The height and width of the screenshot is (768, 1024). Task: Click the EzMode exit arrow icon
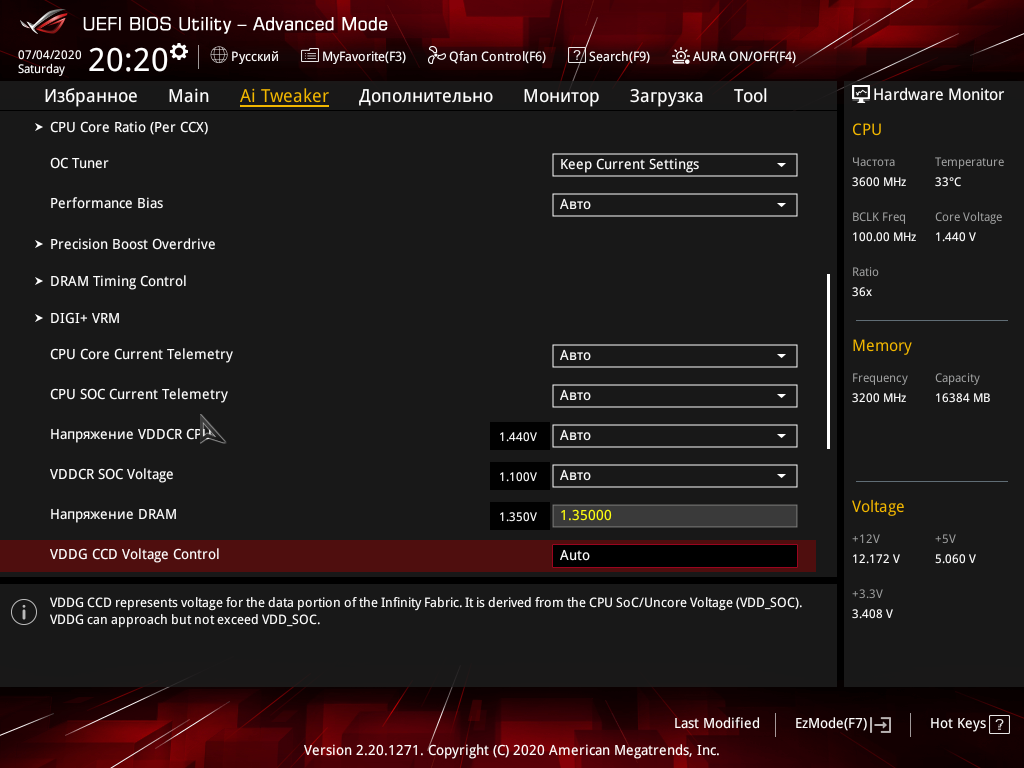[881, 724]
